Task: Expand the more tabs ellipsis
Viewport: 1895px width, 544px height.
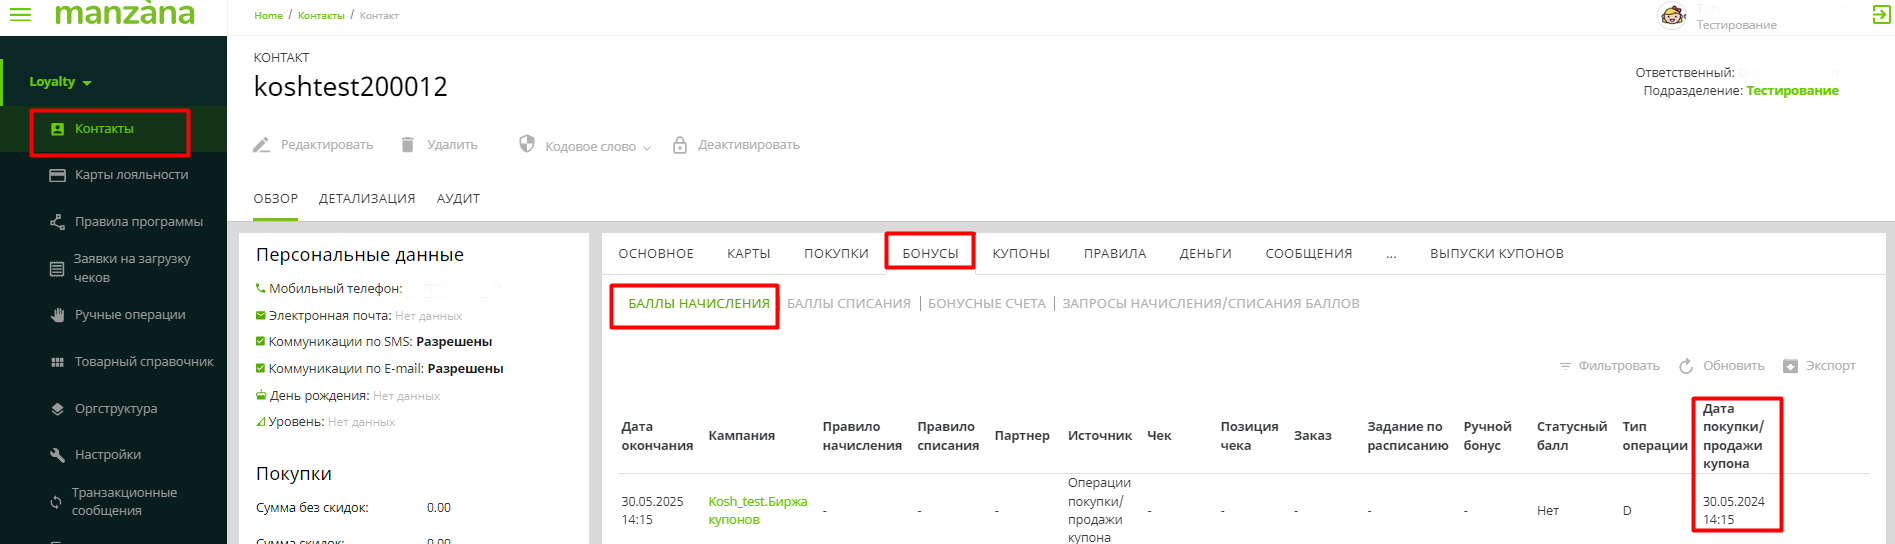Action: pos(1391,254)
